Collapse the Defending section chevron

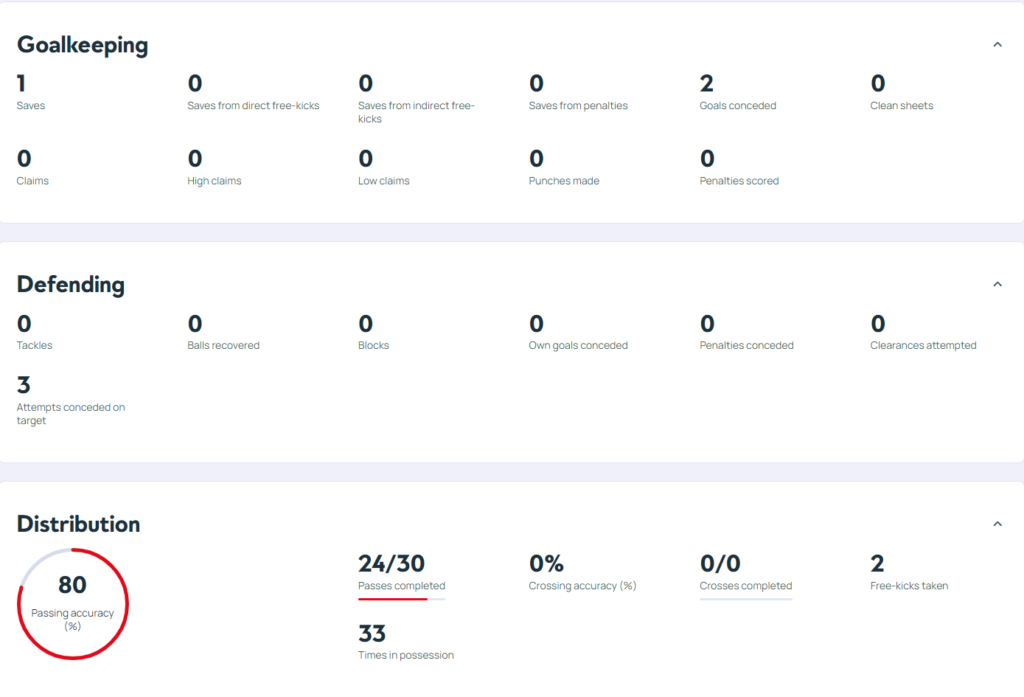[997, 285]
